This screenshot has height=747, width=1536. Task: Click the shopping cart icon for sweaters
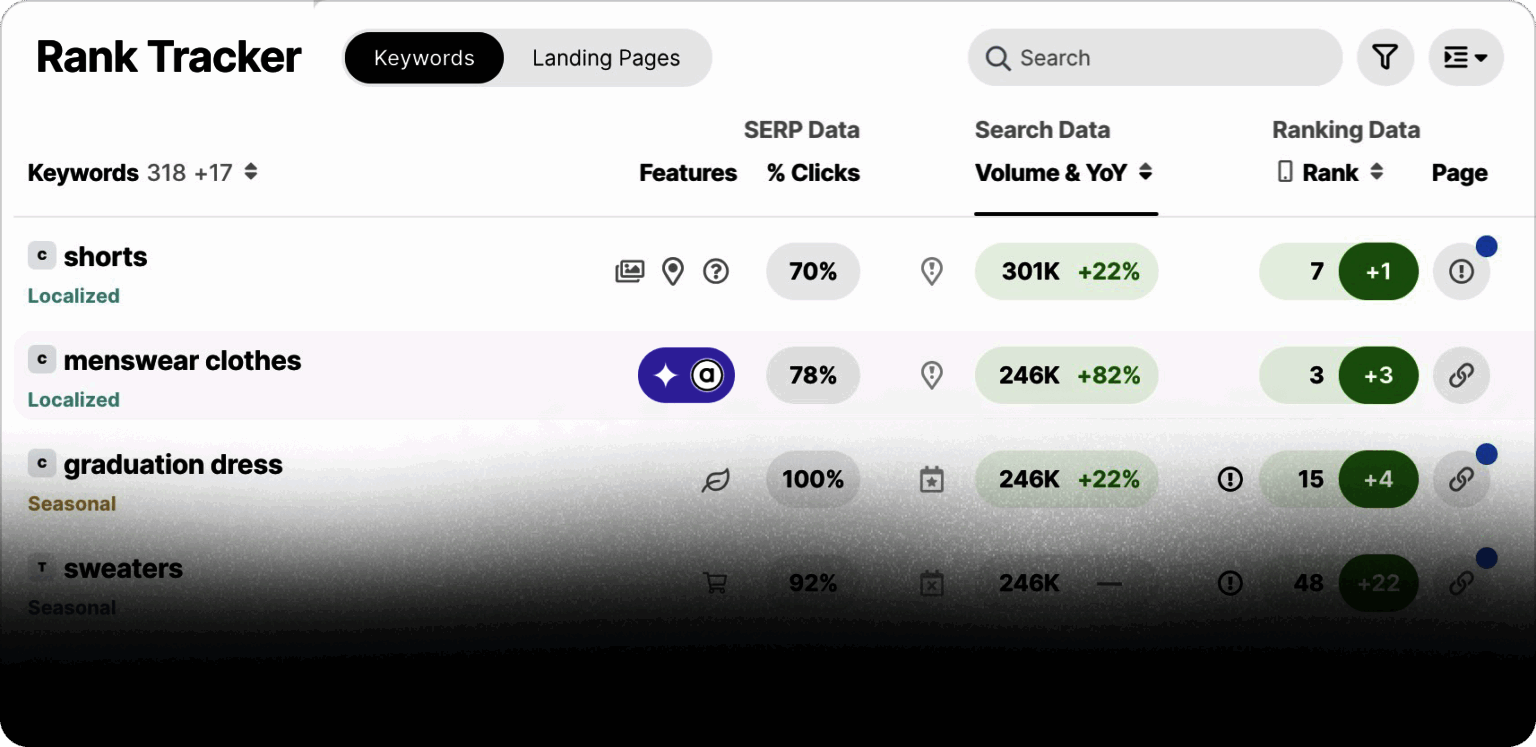715,583
